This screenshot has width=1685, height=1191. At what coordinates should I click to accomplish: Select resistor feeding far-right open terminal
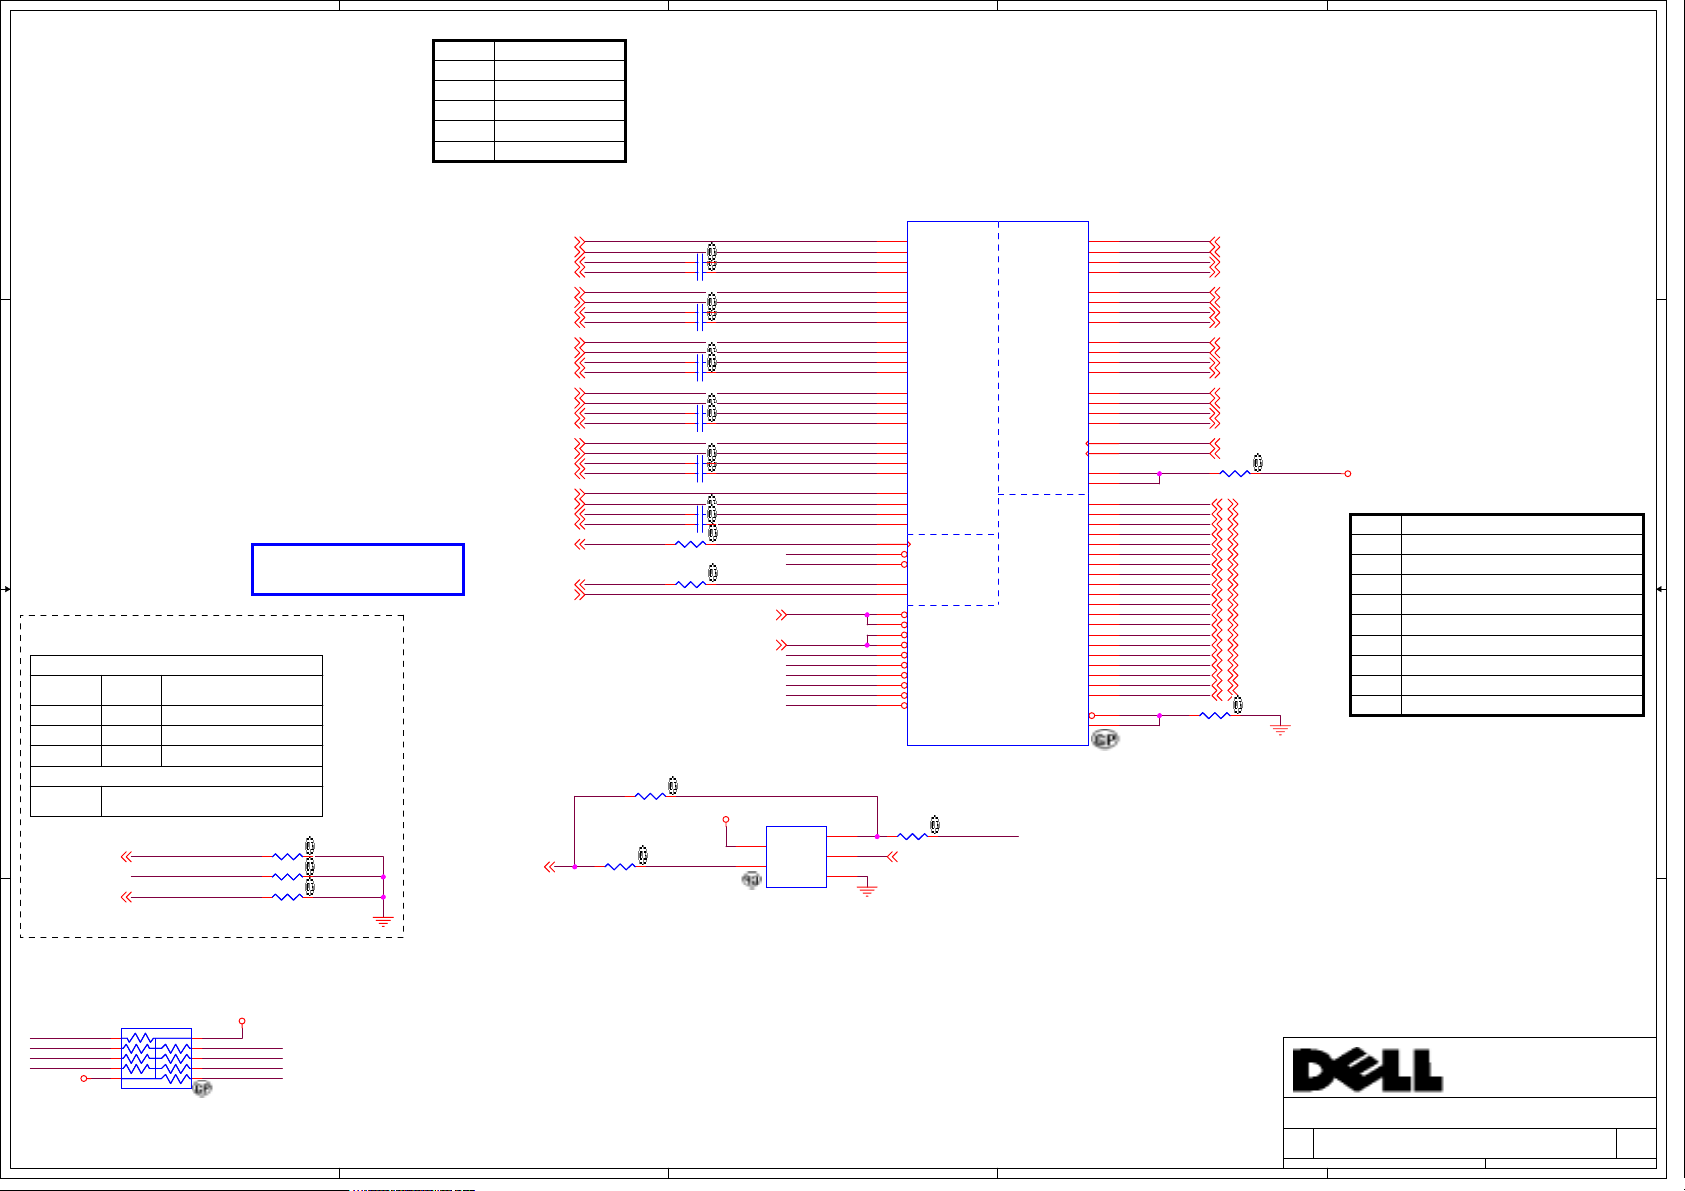(x=1235, y=473)
